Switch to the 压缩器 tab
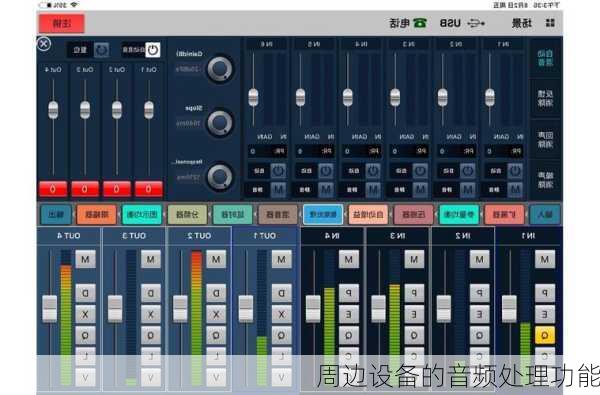This screenshot has width=600, height=395. point(413,214)
